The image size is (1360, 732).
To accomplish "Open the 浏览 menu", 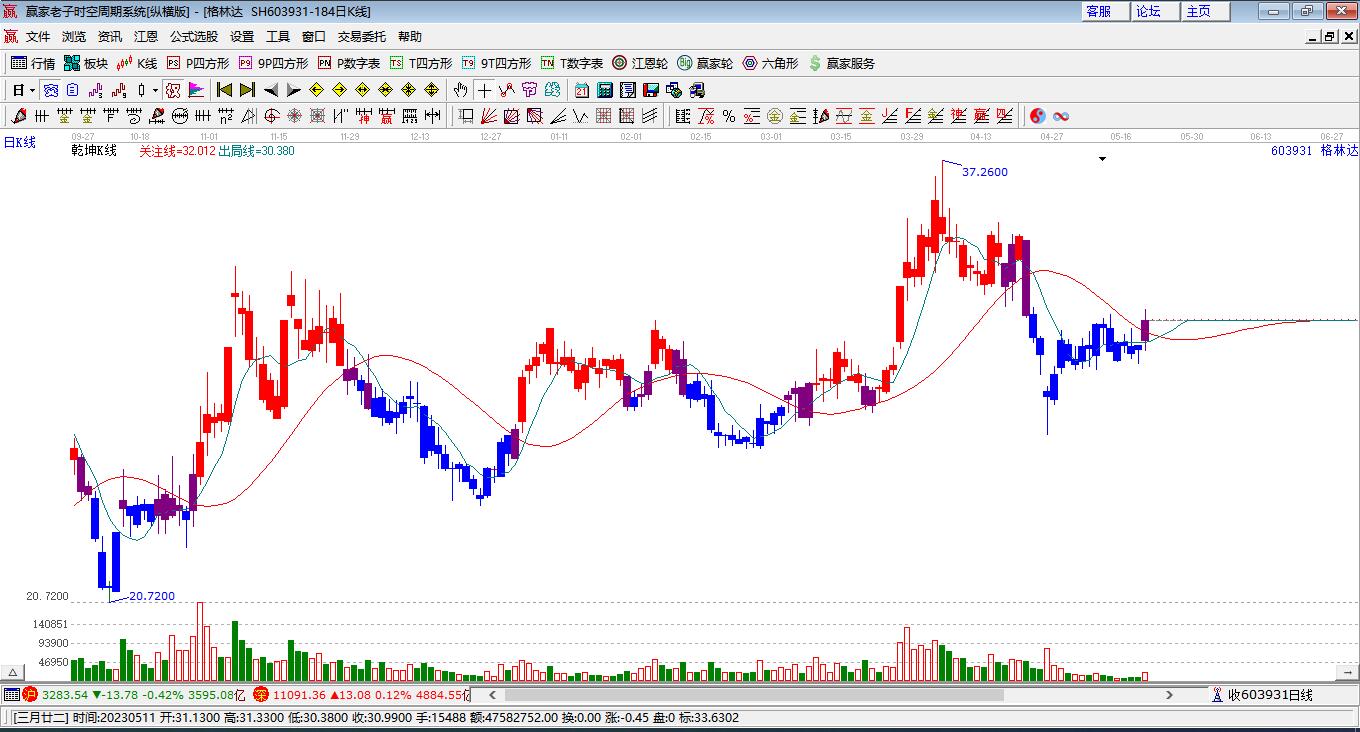I will tap(74, 37).
